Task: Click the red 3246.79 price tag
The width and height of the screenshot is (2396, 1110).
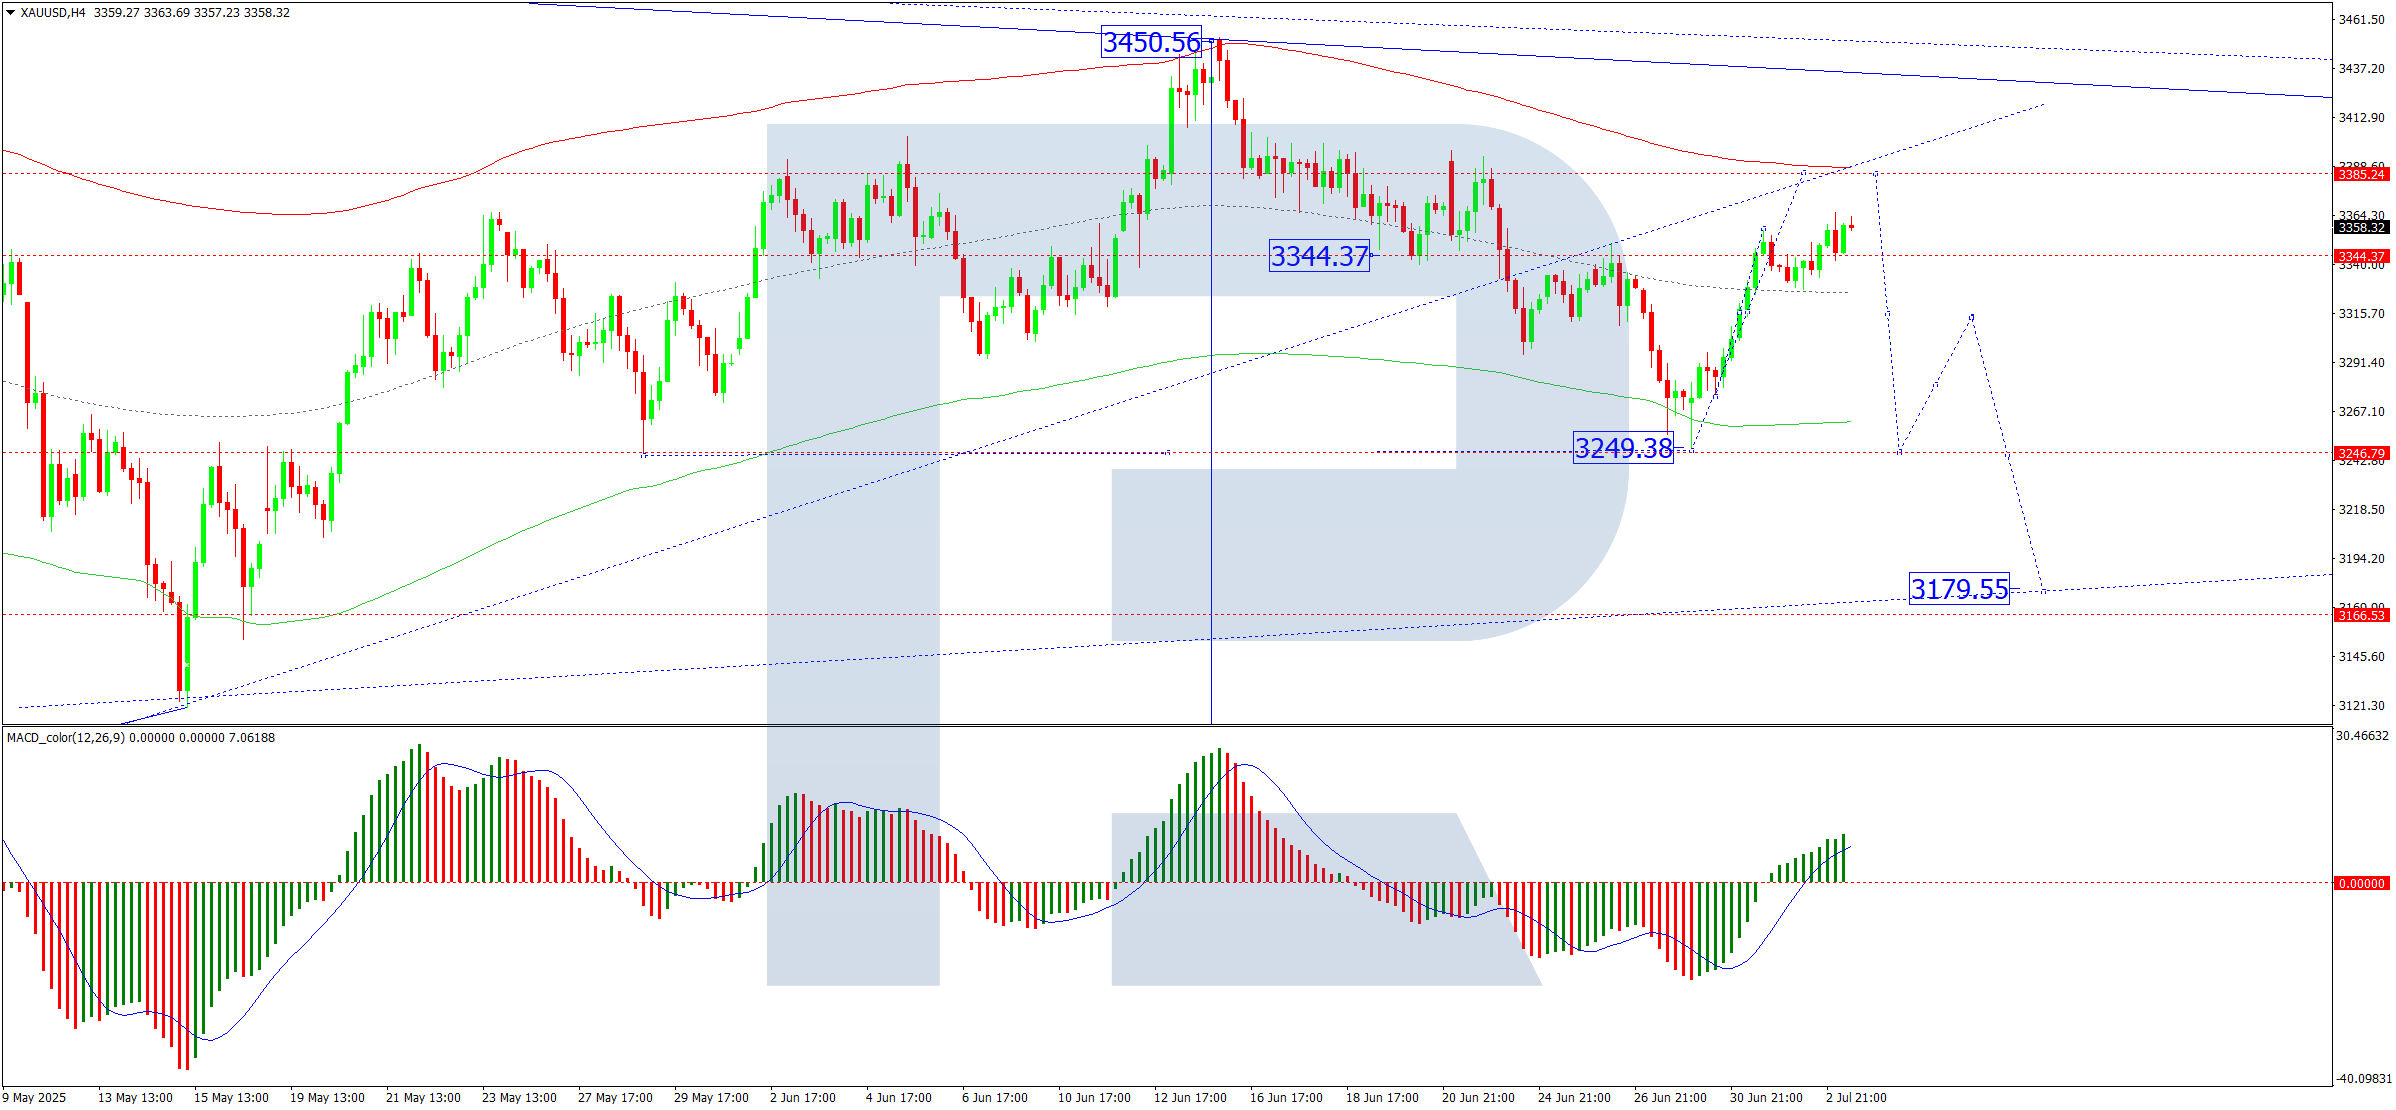Action: pyautogui.click(x=2361, y=454)
